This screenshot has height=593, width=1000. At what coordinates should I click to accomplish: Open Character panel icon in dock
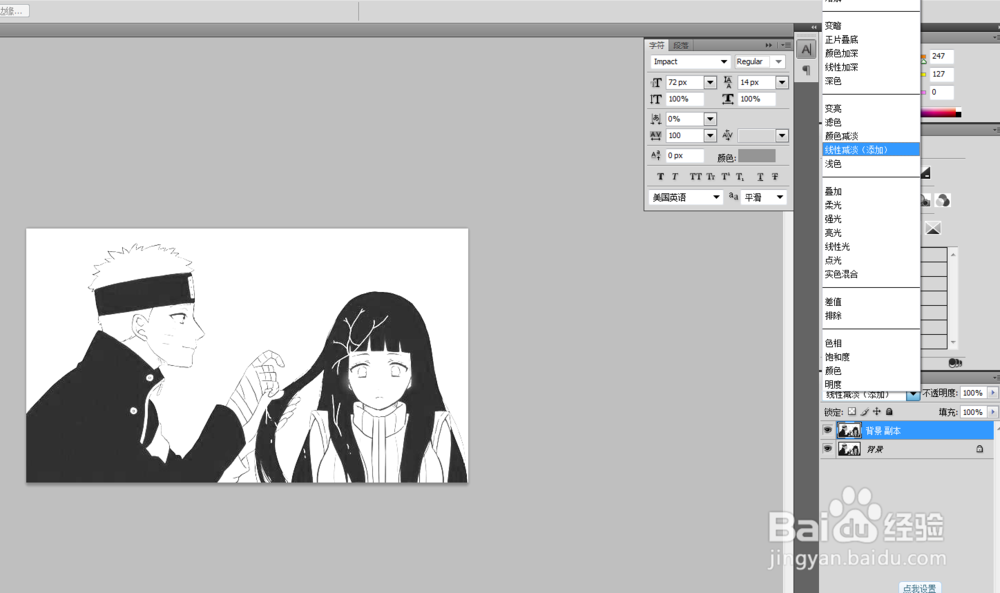click(x=806, y=50)
